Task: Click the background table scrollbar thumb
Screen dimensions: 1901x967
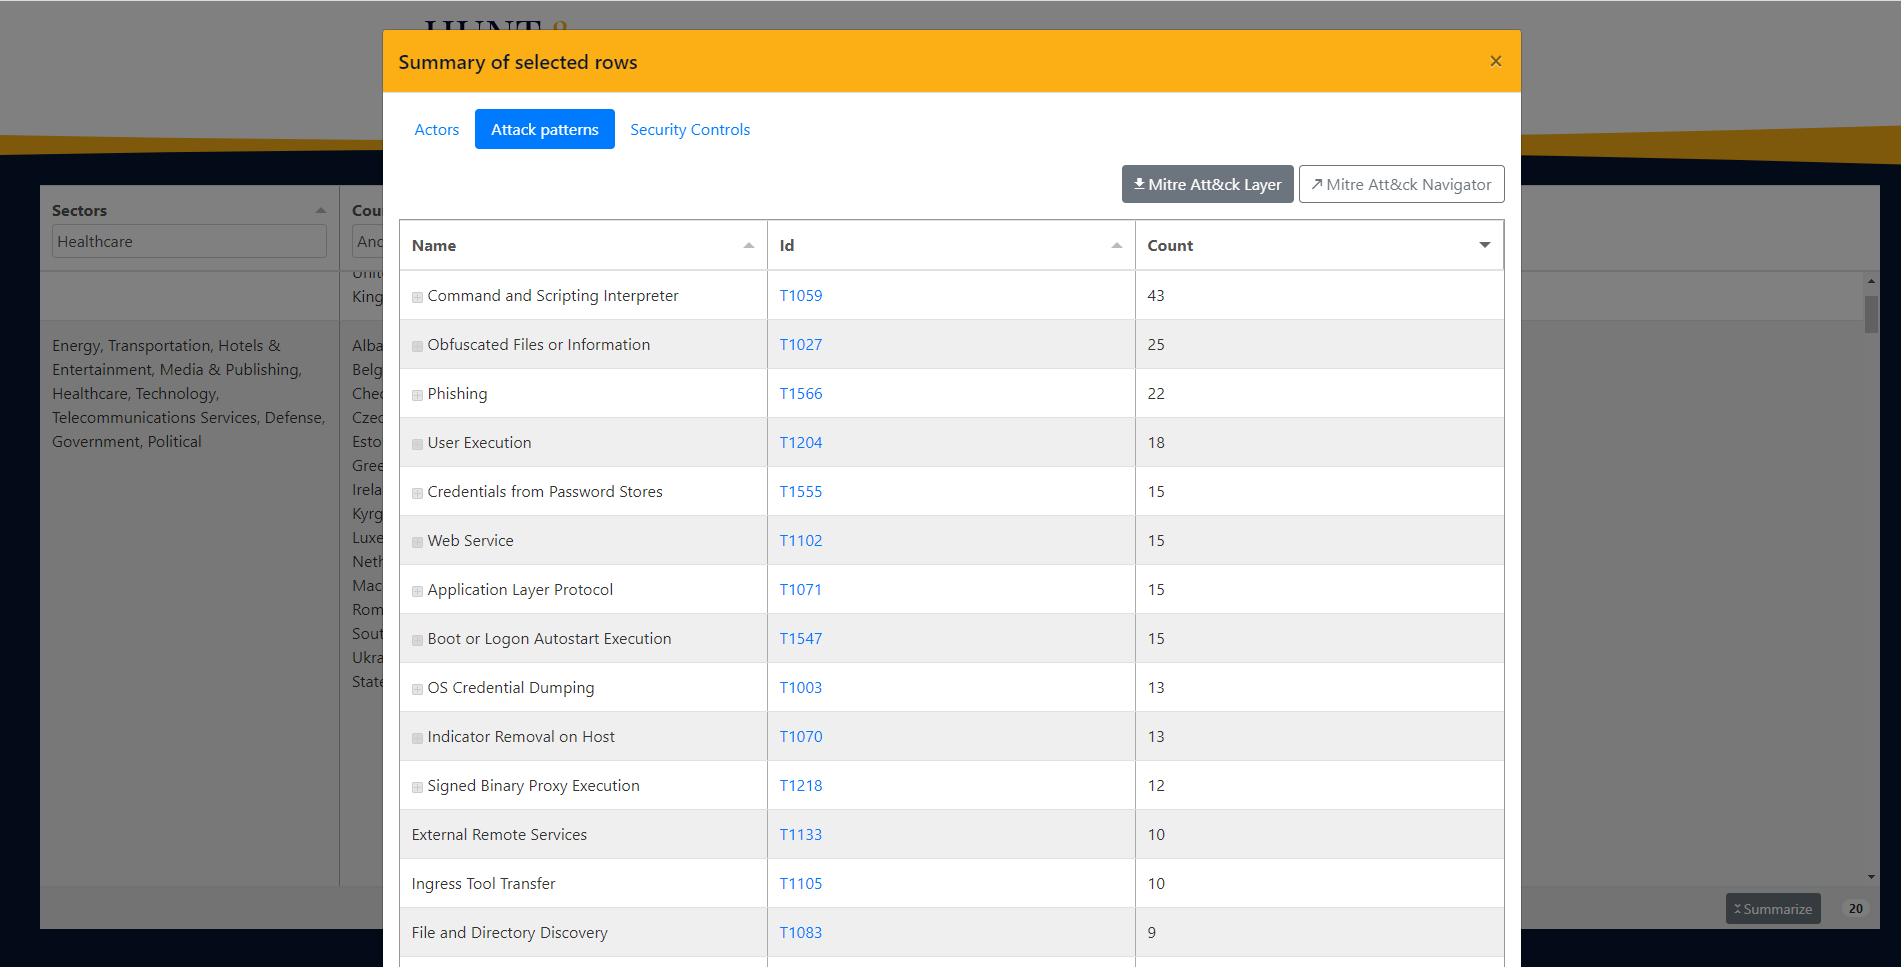Action: 1871,314
